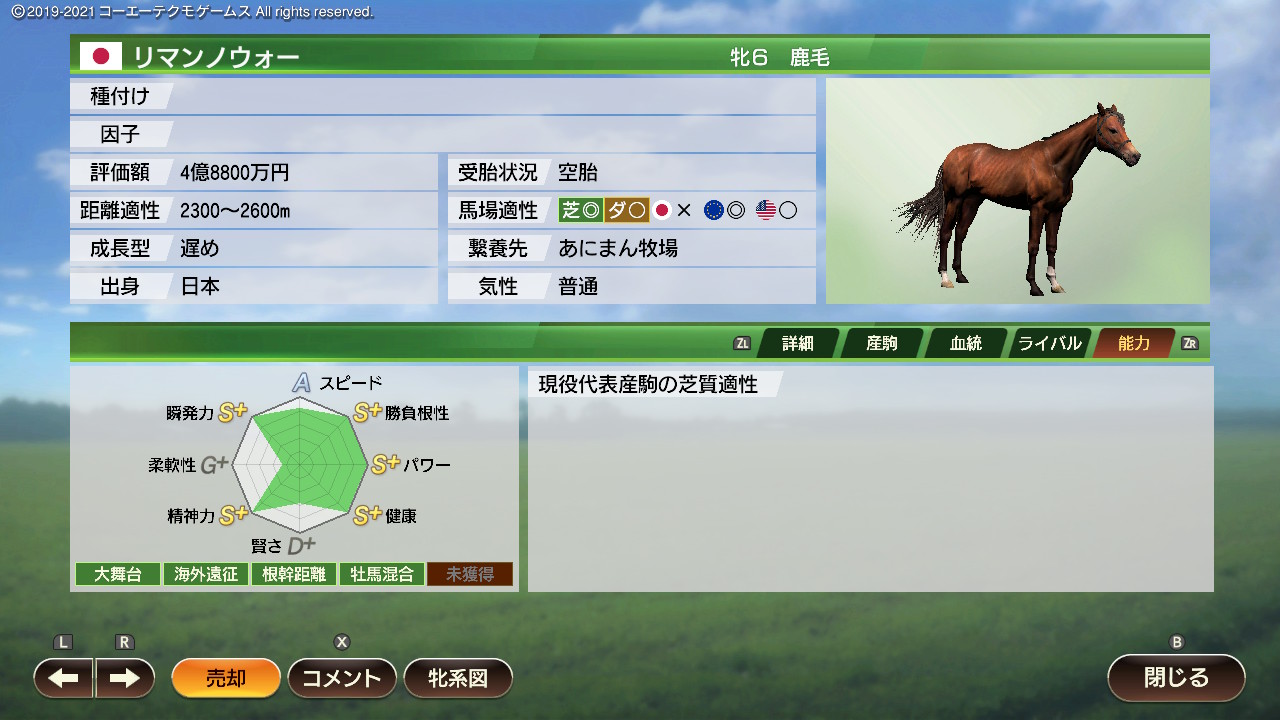Click the 牝6 鹿毛 header text

(780, 57)
